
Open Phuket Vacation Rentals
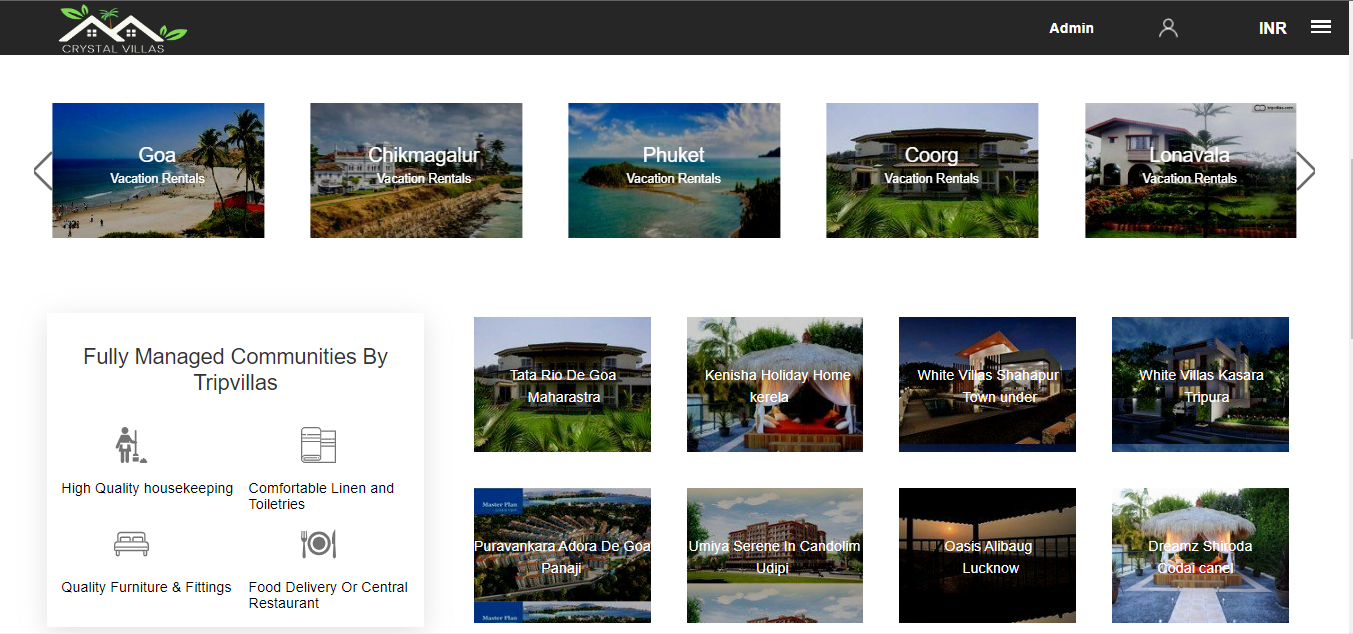[x=673, y=170]
